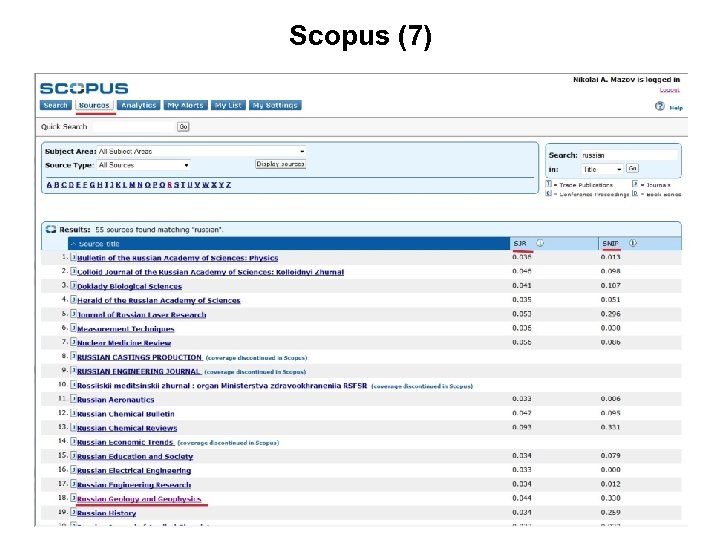Click the Scopus logo
Screen dimensions: 720x540
pos(84,88)
